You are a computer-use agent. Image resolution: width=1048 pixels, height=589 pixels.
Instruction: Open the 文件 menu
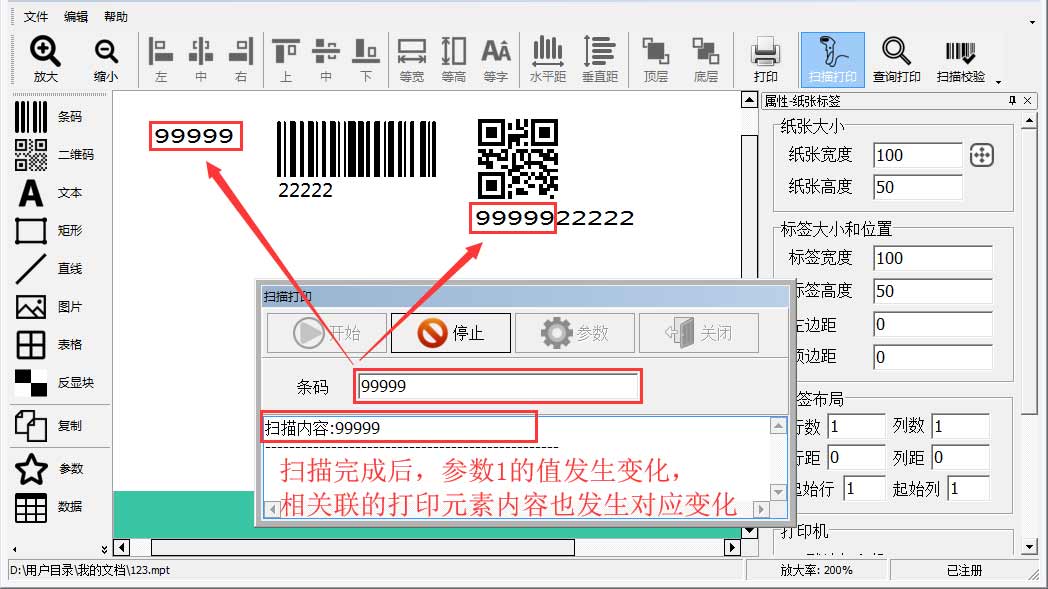(36, 17)
